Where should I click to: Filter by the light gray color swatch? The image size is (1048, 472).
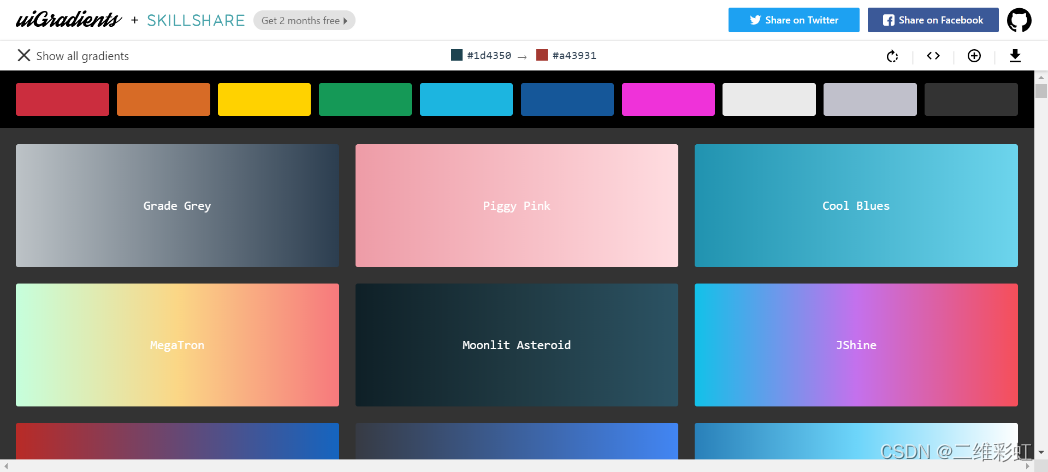pos(870,100)
